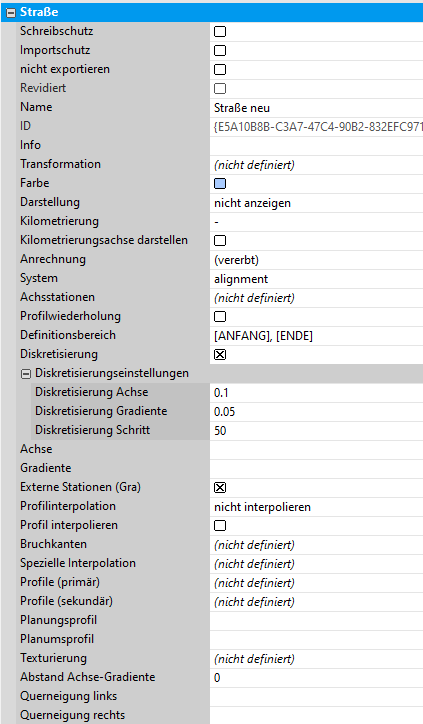The height and width of the screenshot is (724, 423).
Task: Check the Profilwiederholung checkbox
Action: [x=220, y=316]
